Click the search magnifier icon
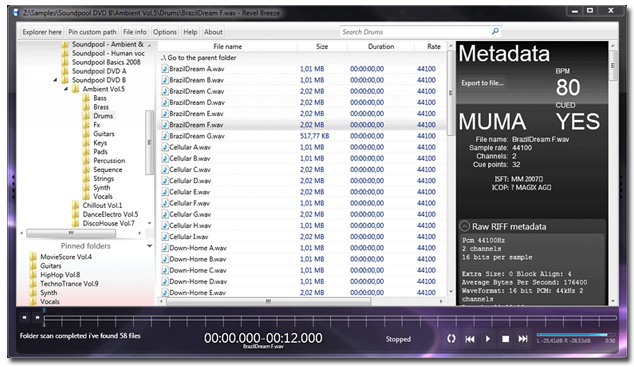Viewport: 634px width, 367px height. (x=495, y=31)
